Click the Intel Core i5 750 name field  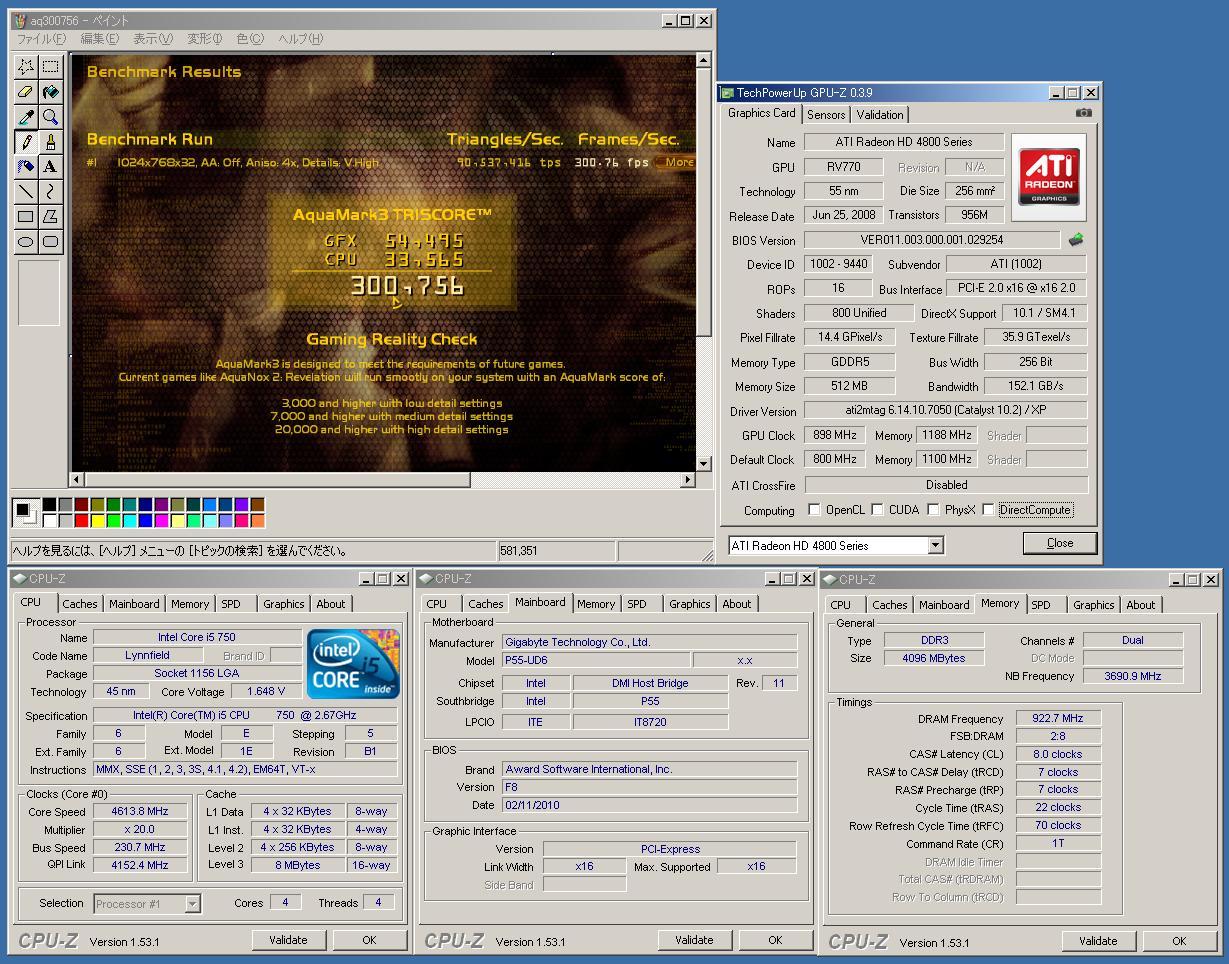pos(197,637)
